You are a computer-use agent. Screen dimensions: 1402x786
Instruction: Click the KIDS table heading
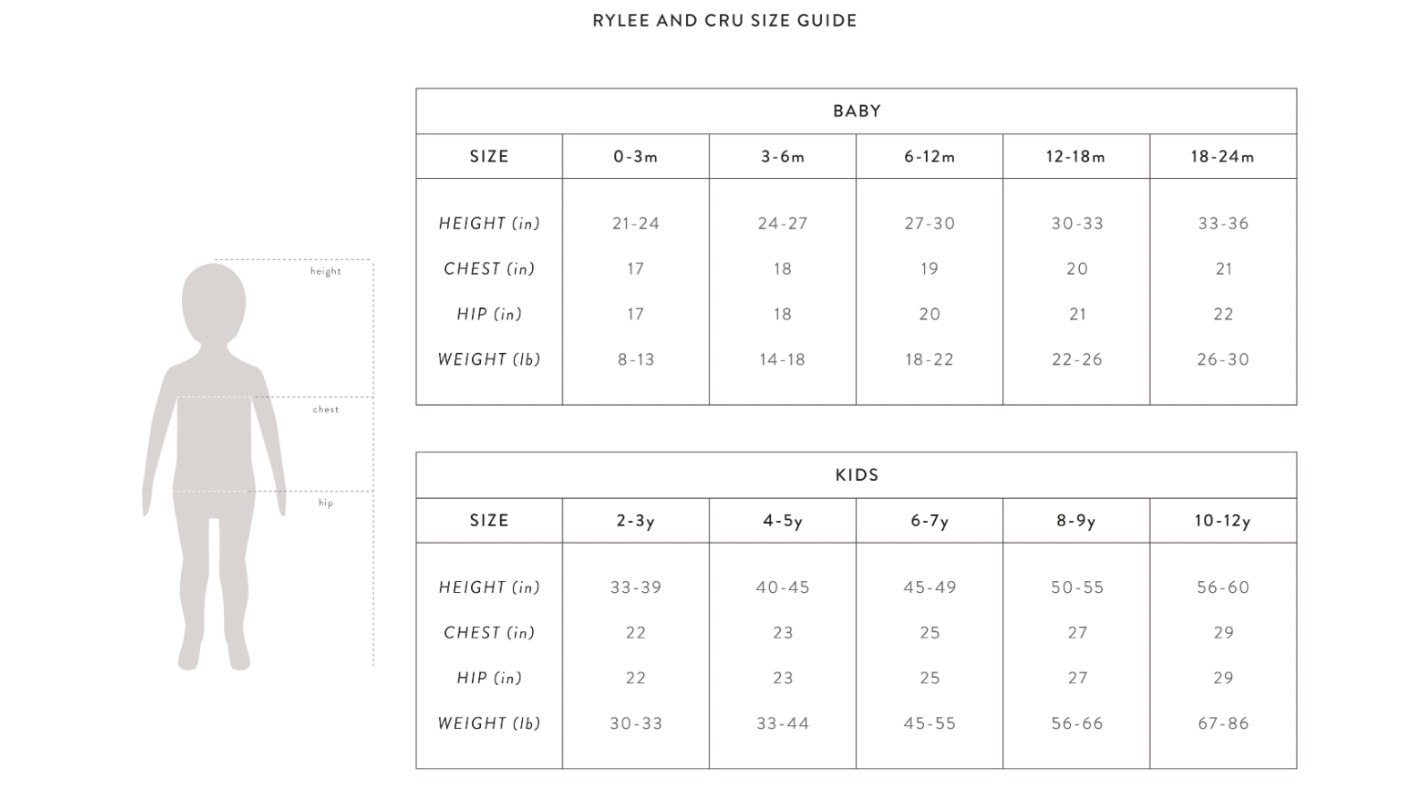[856, 475]
